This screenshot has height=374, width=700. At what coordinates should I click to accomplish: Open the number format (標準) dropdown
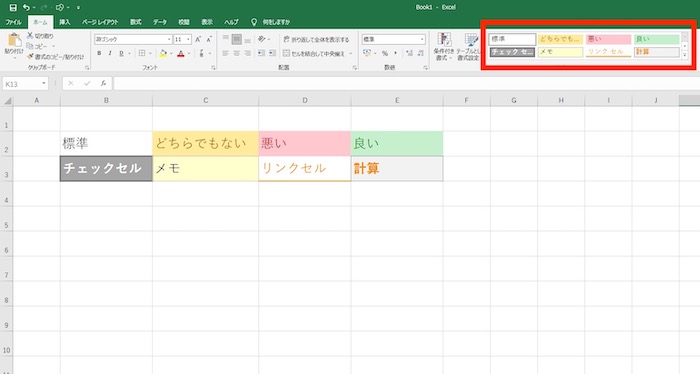[x=422, y=39]
